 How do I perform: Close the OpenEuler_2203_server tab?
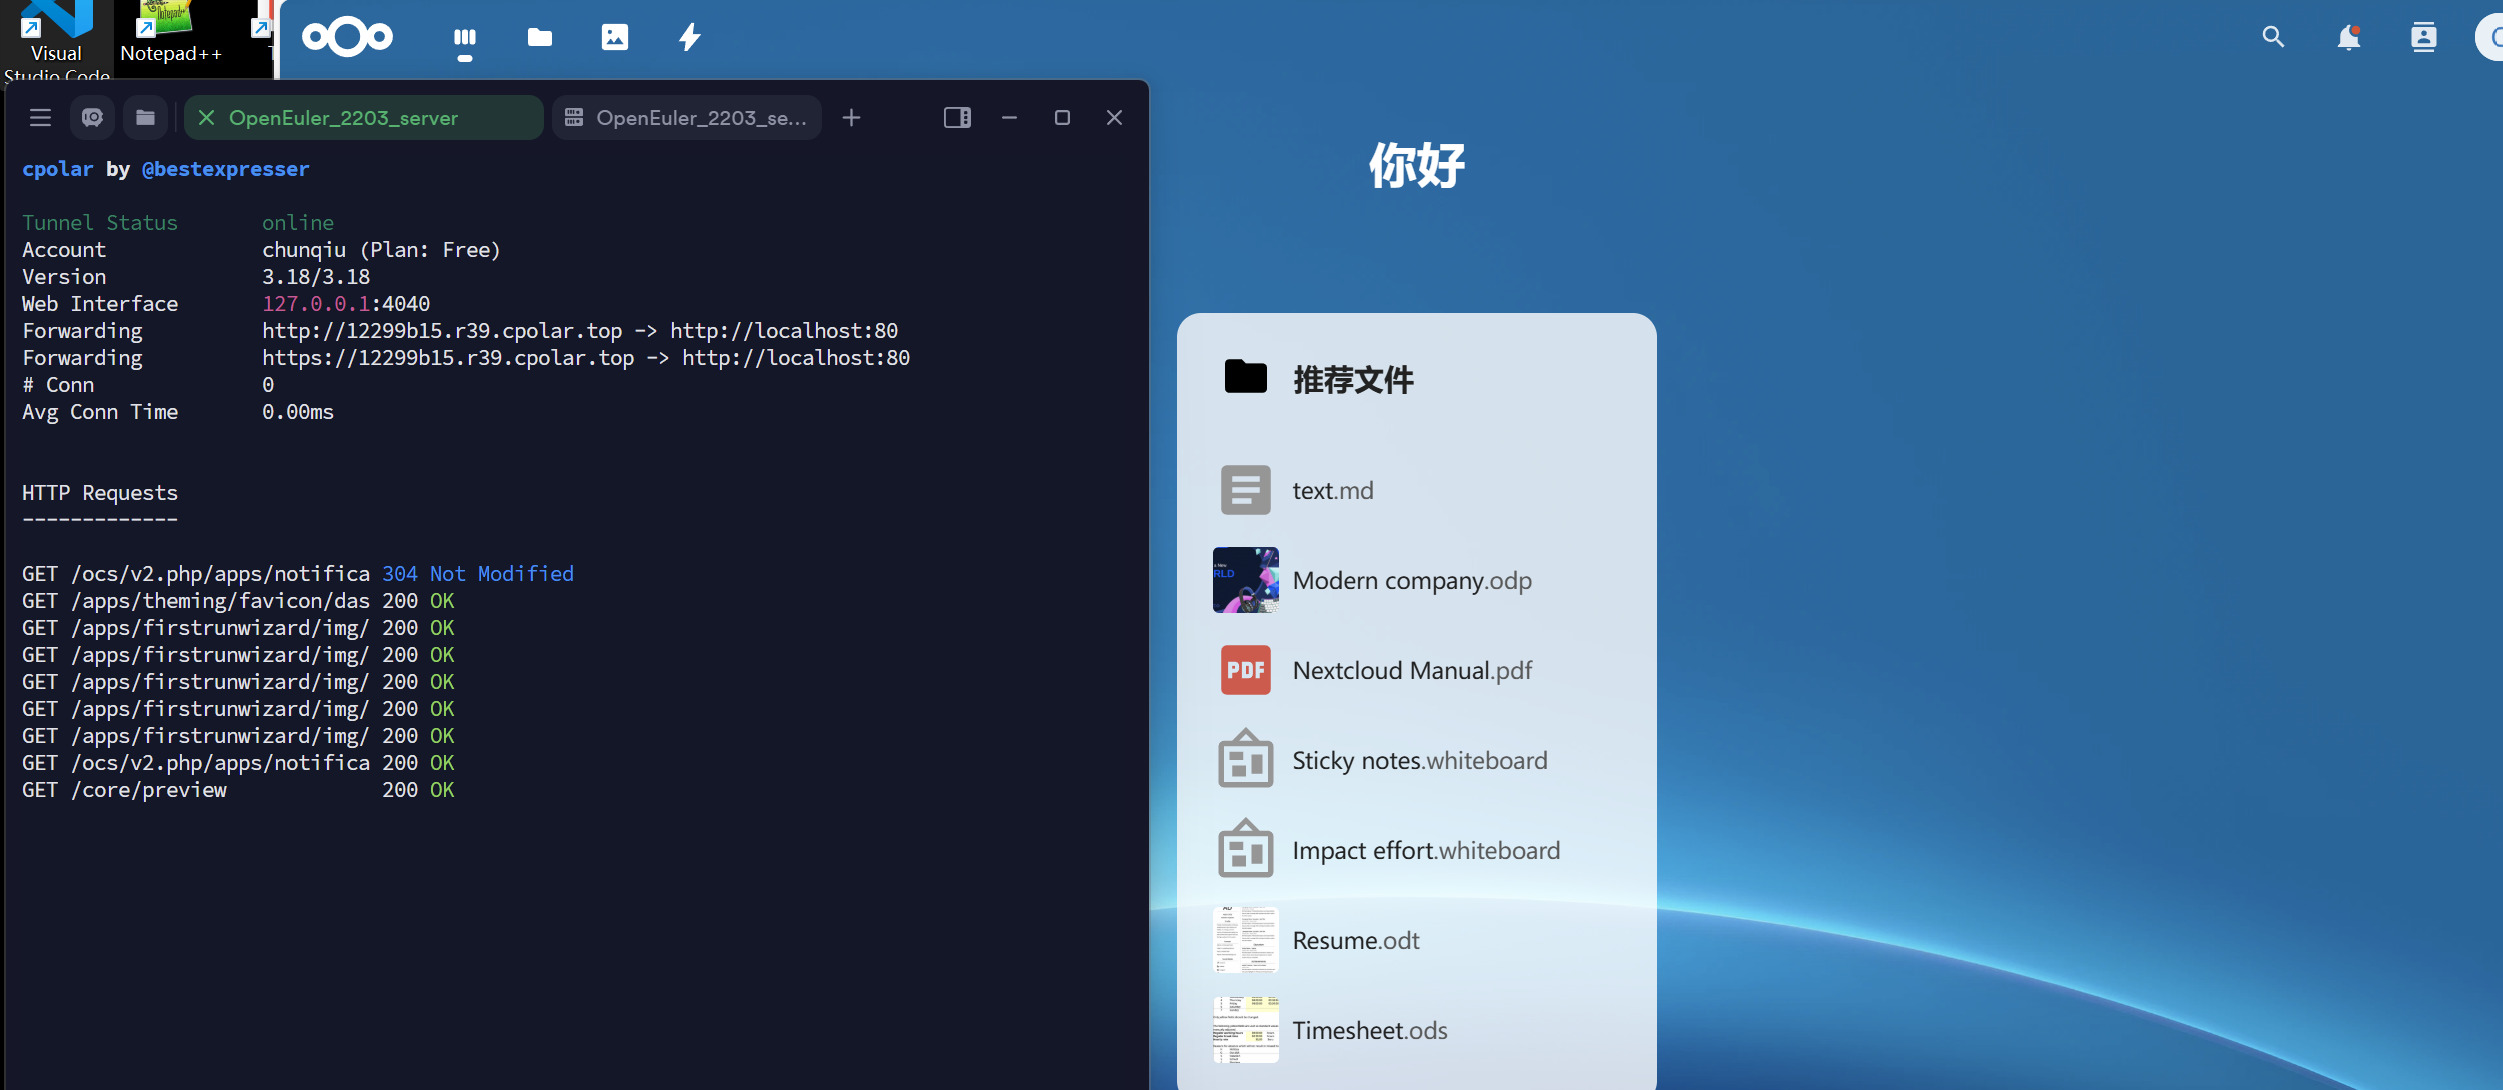[x=205, y=117]
